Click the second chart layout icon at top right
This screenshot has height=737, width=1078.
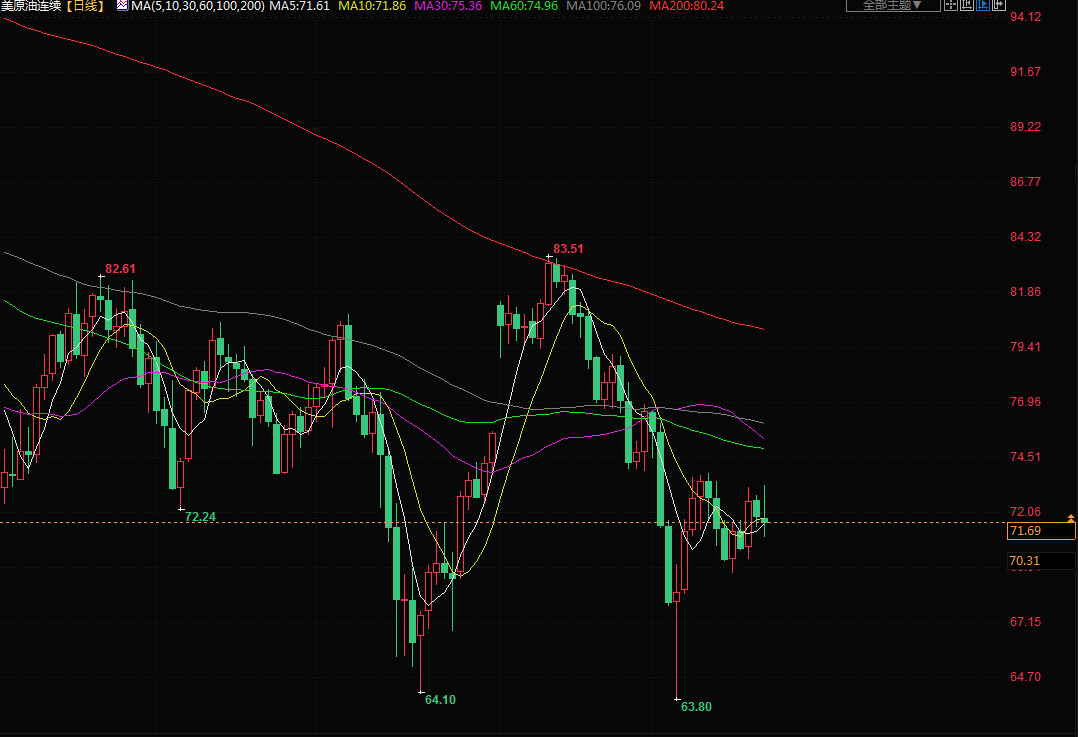click(967, 6)
